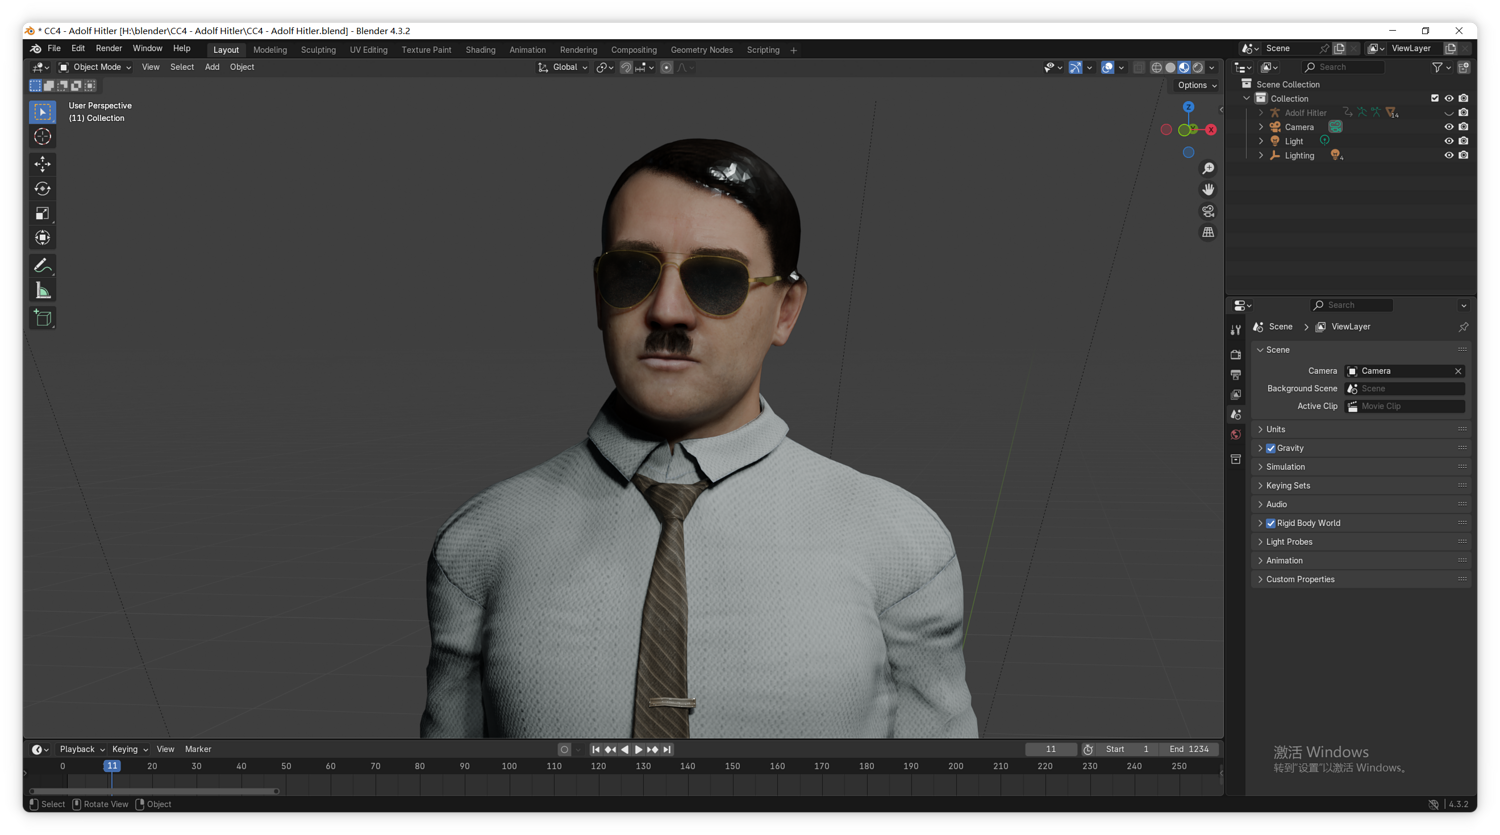1500x835 pixels.
Task: Select the Cursor tool in the toolbar
Action: (42, 137)
